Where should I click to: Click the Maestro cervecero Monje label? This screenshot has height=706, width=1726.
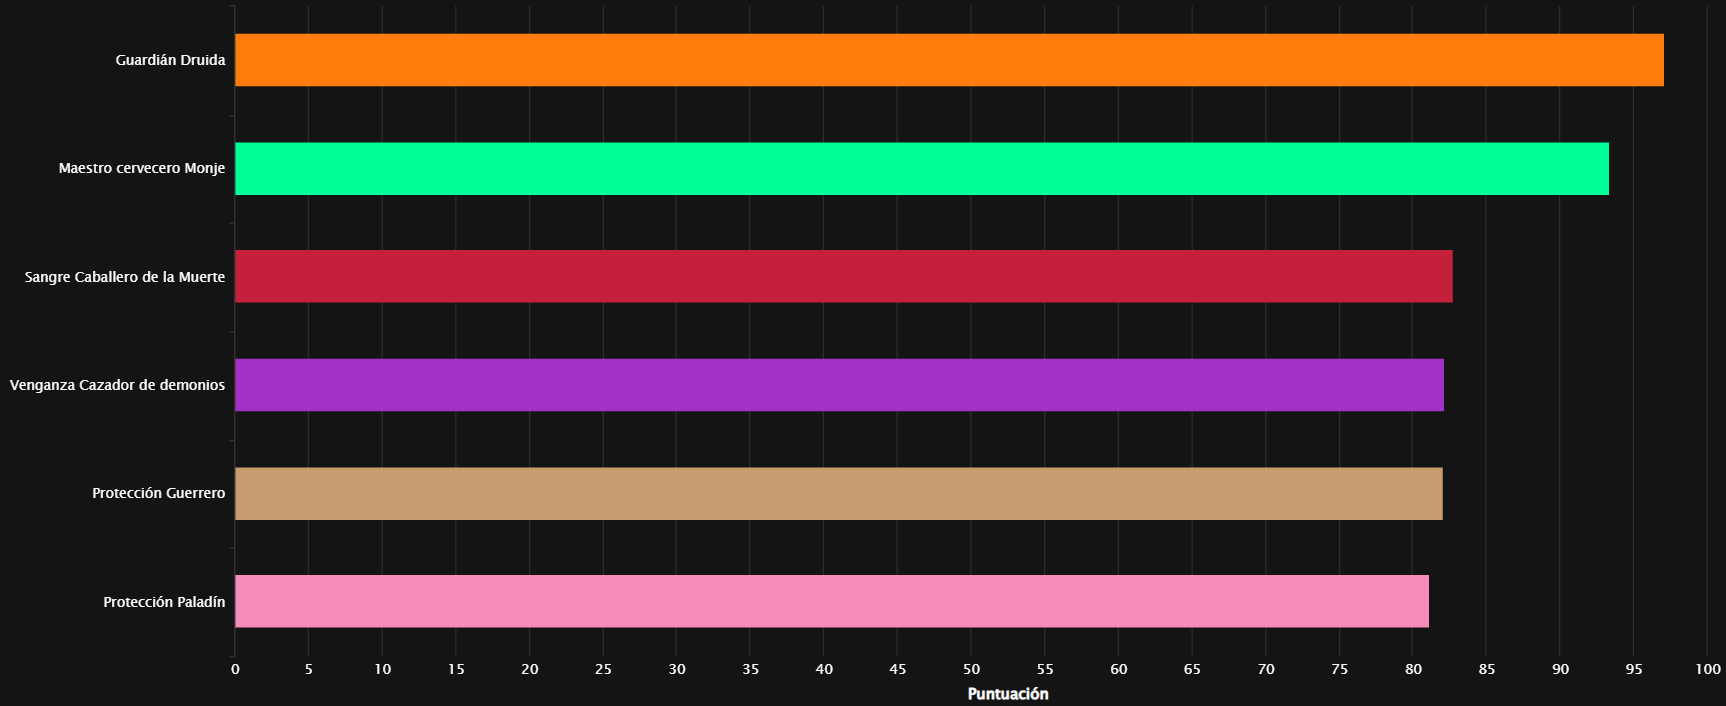(142, 168)
